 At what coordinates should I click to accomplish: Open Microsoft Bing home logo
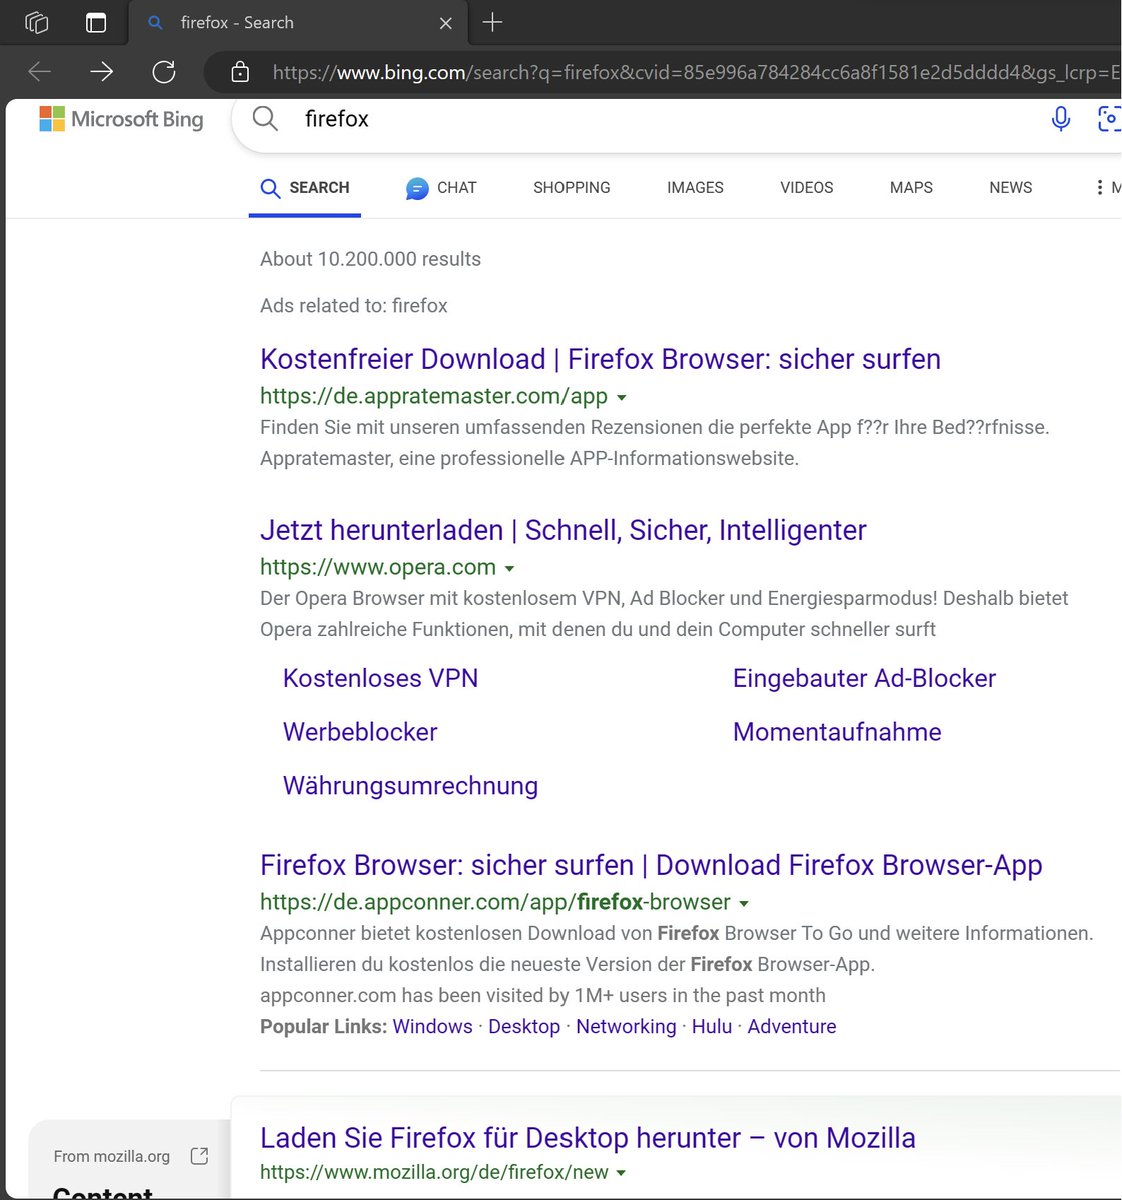[121, 119]
